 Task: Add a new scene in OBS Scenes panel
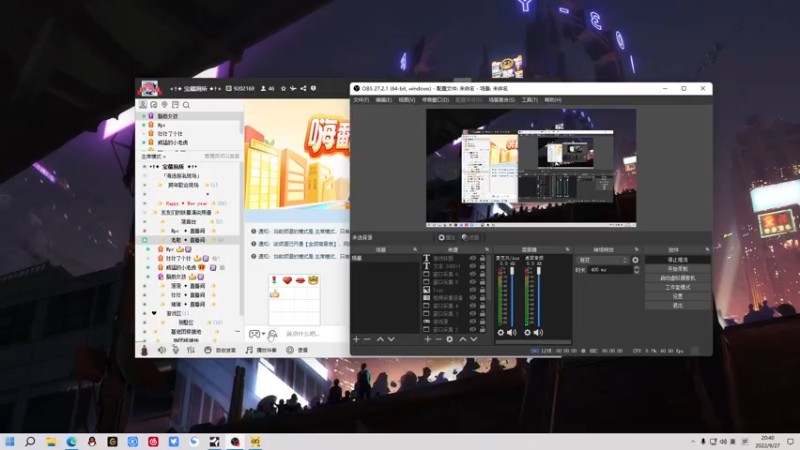pos(356,339)
